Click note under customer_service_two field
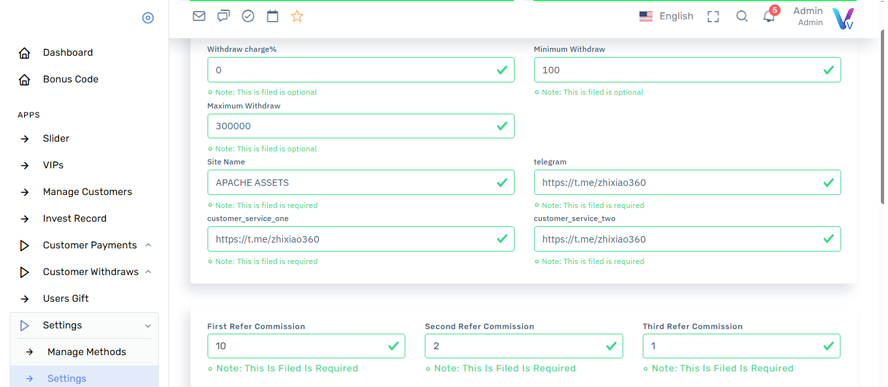Viewport: 888px width, 387px height. tap(589, 261)
